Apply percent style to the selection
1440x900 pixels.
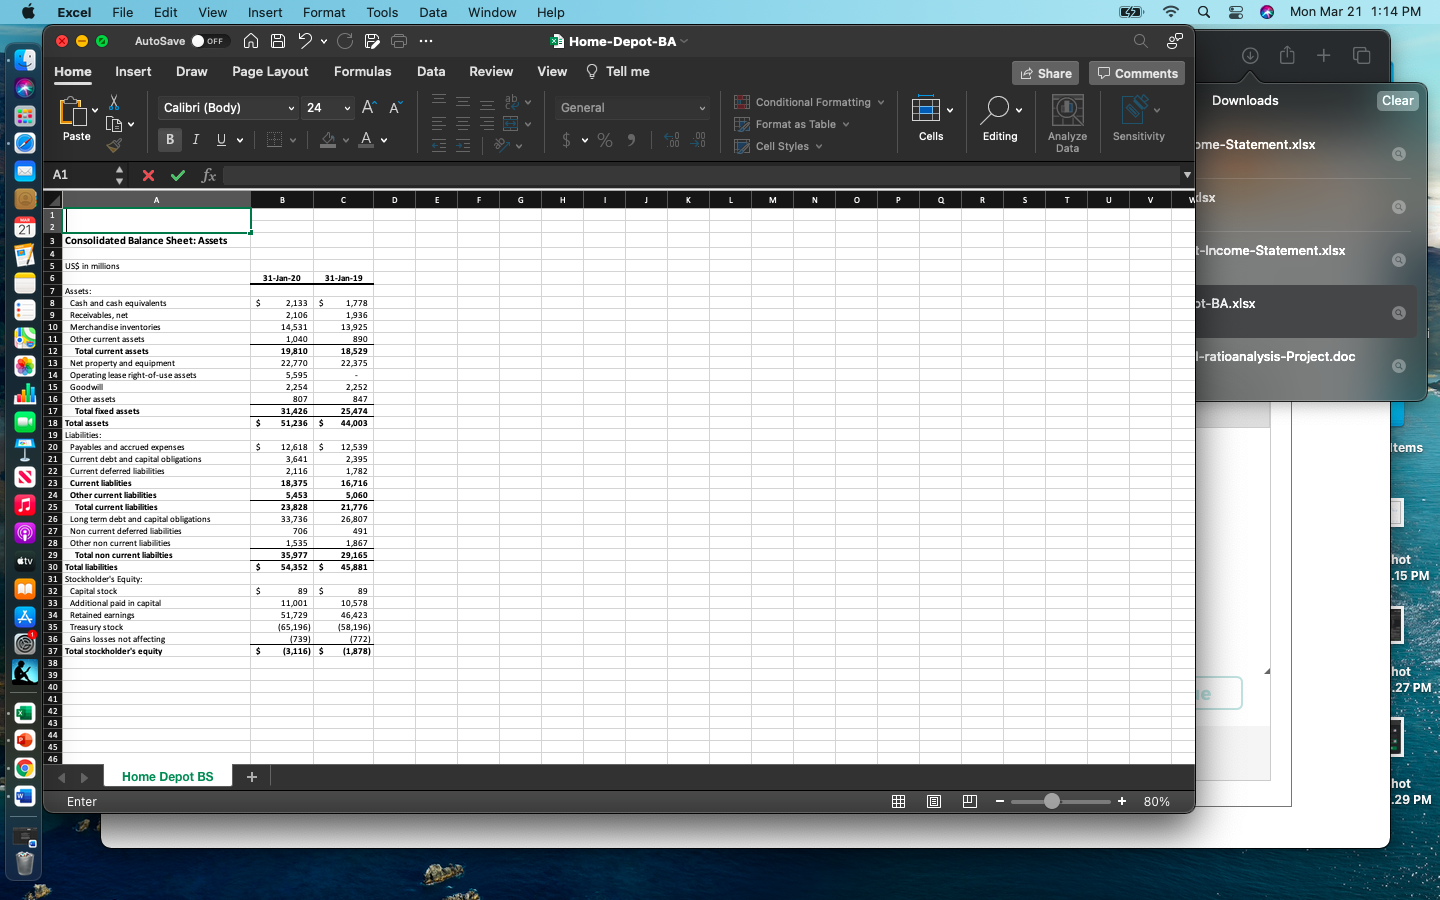tap(604, 140)
